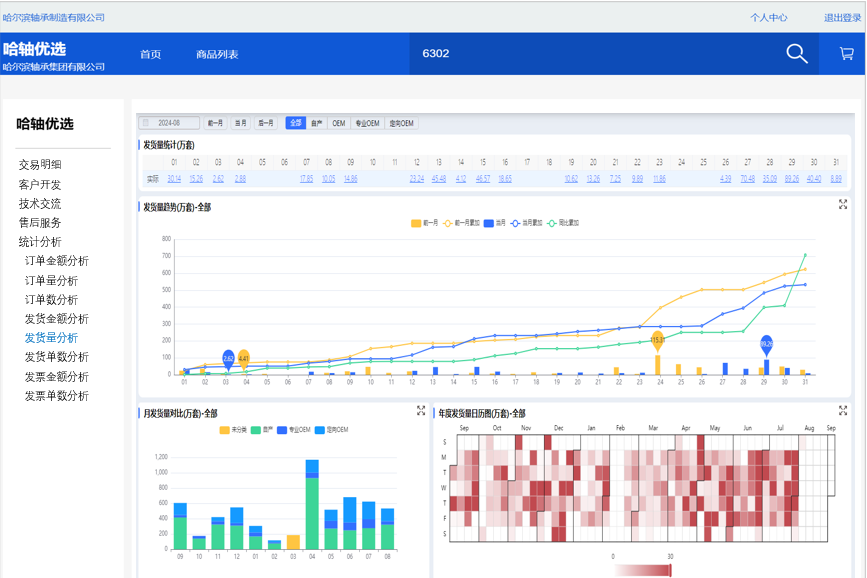Open 发货金额分析 in the sidebar
This screenshot has width=867, height=578.
(x=56, y=319)
